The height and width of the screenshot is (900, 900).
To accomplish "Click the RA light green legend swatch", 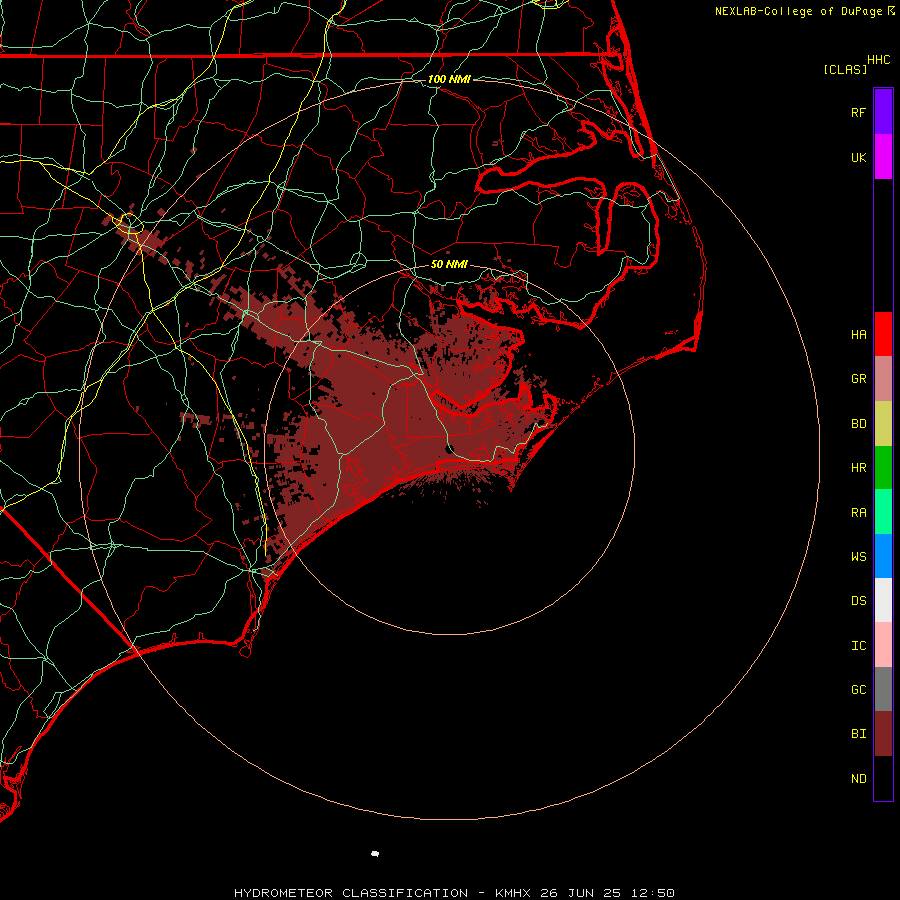I will [x=883, y=512].
